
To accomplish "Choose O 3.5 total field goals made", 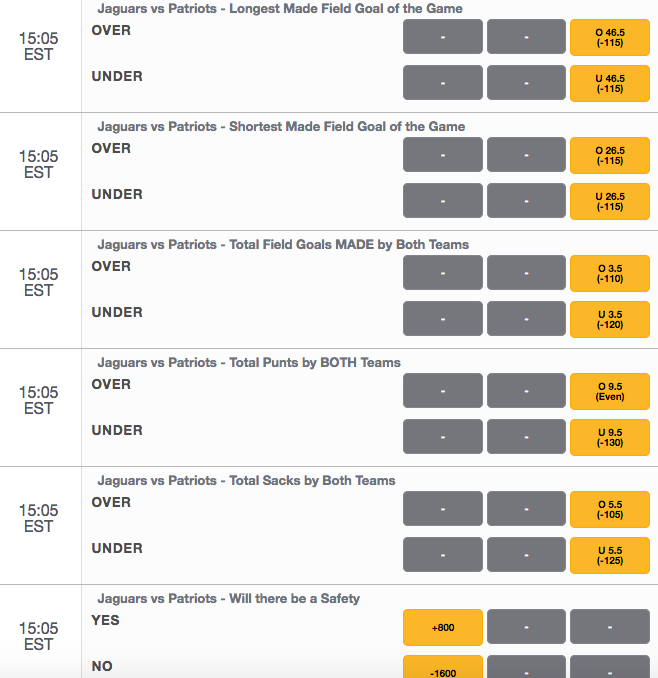I will click(x=610, y=274).
